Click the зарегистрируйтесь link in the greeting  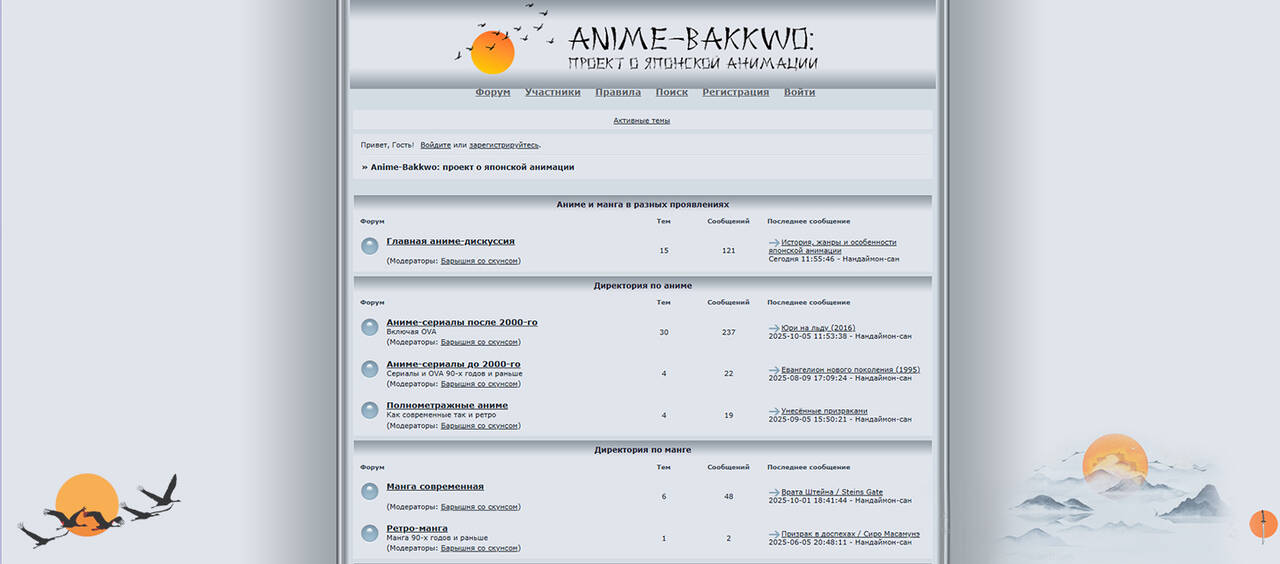(504, 145)
